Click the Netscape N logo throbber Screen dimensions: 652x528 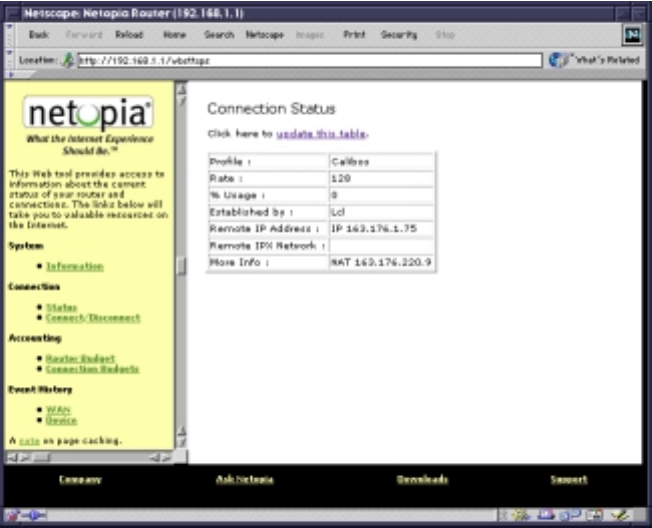tap(632, 35)
